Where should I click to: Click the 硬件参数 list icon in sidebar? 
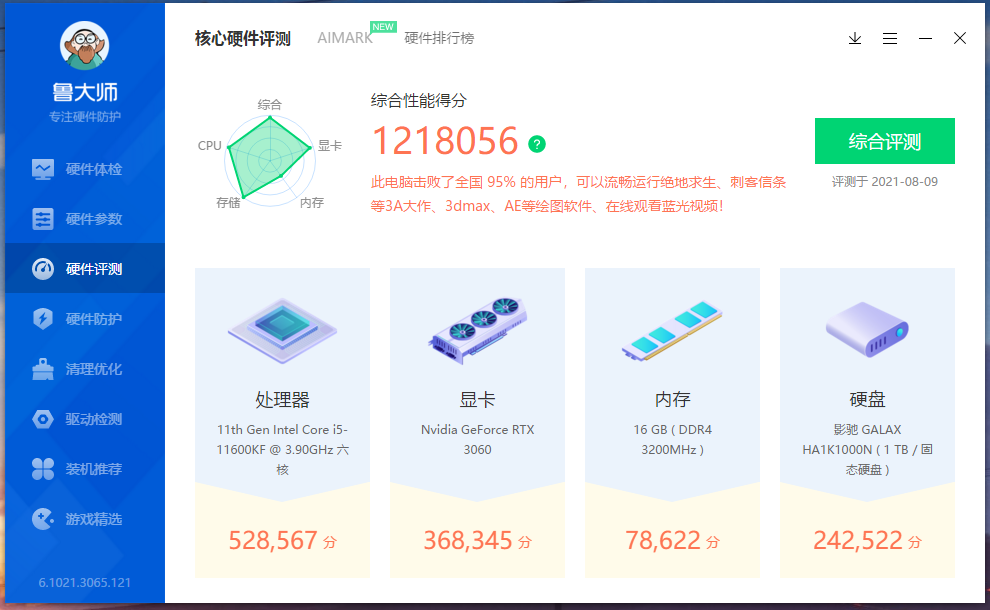point(43,219)
